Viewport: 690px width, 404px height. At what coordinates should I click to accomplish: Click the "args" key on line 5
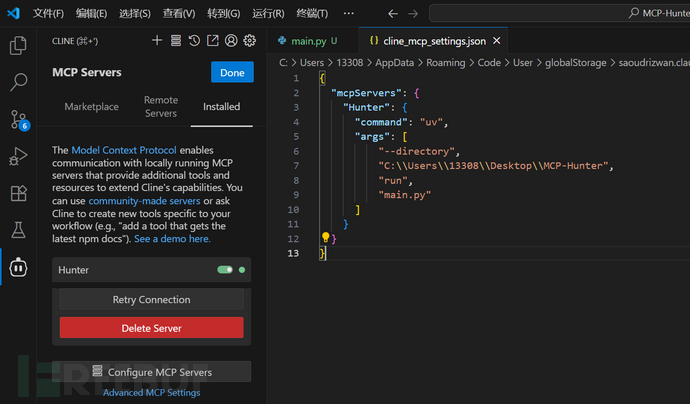tap(372, 137)
